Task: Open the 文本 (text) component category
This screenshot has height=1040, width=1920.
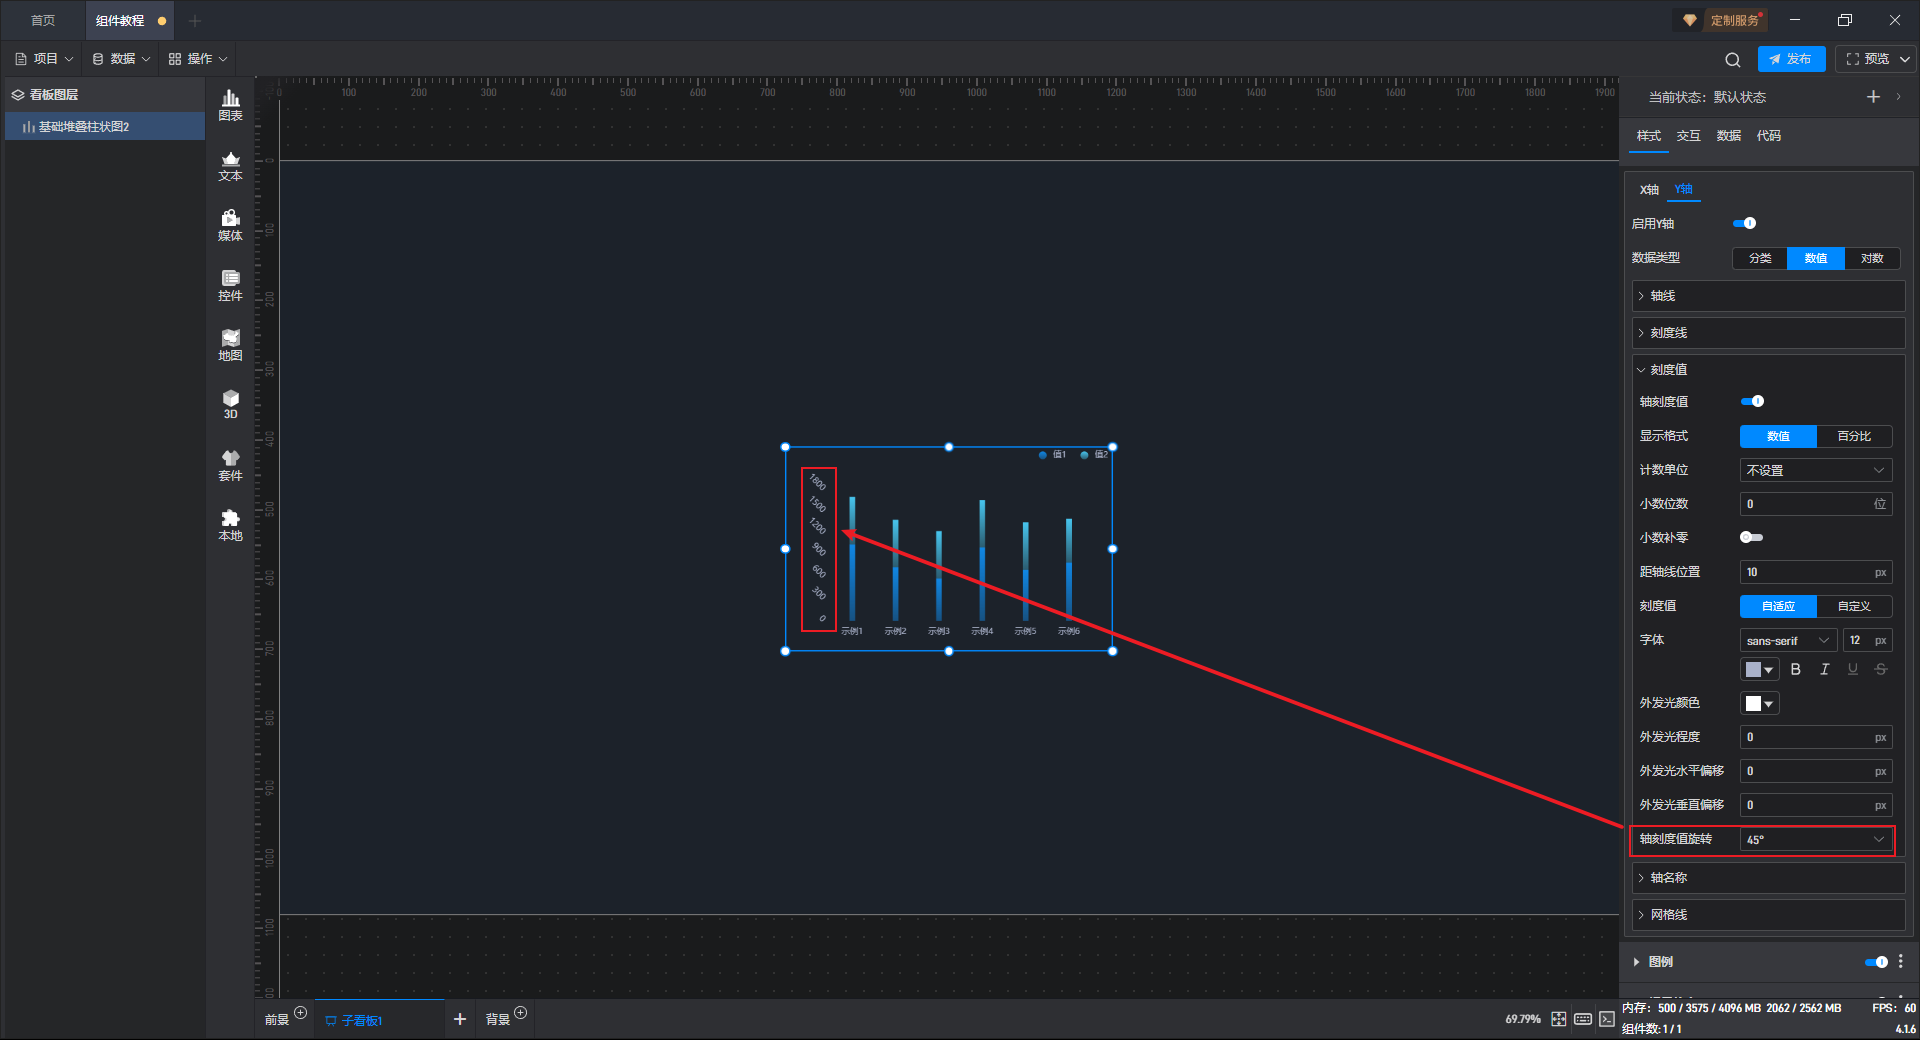Action: [230, 165]
